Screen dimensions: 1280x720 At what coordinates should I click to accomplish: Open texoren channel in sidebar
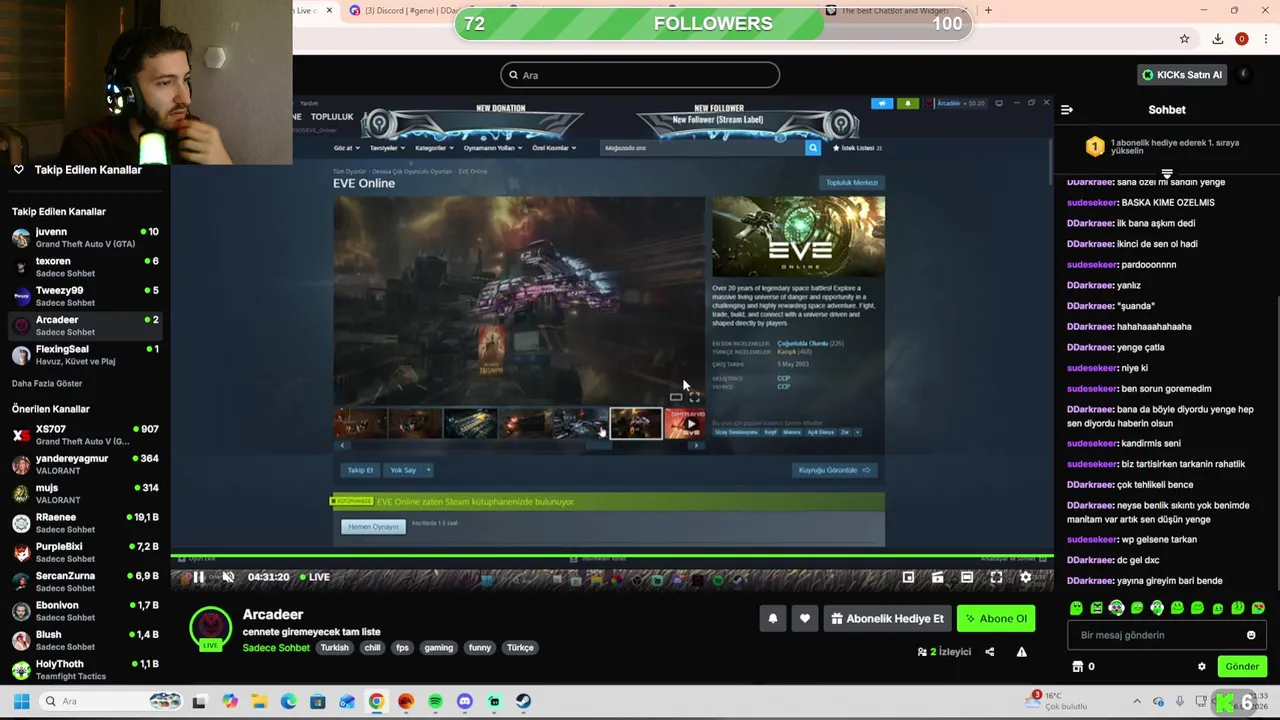click(85, 266)
